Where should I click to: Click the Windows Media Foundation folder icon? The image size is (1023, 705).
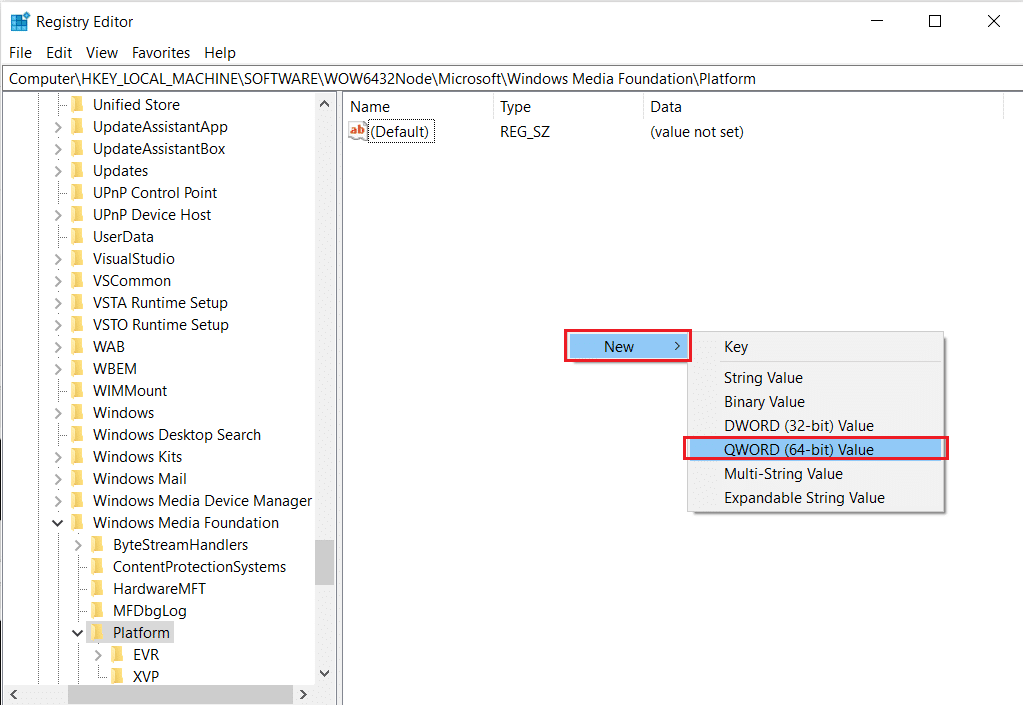(77, 522)
